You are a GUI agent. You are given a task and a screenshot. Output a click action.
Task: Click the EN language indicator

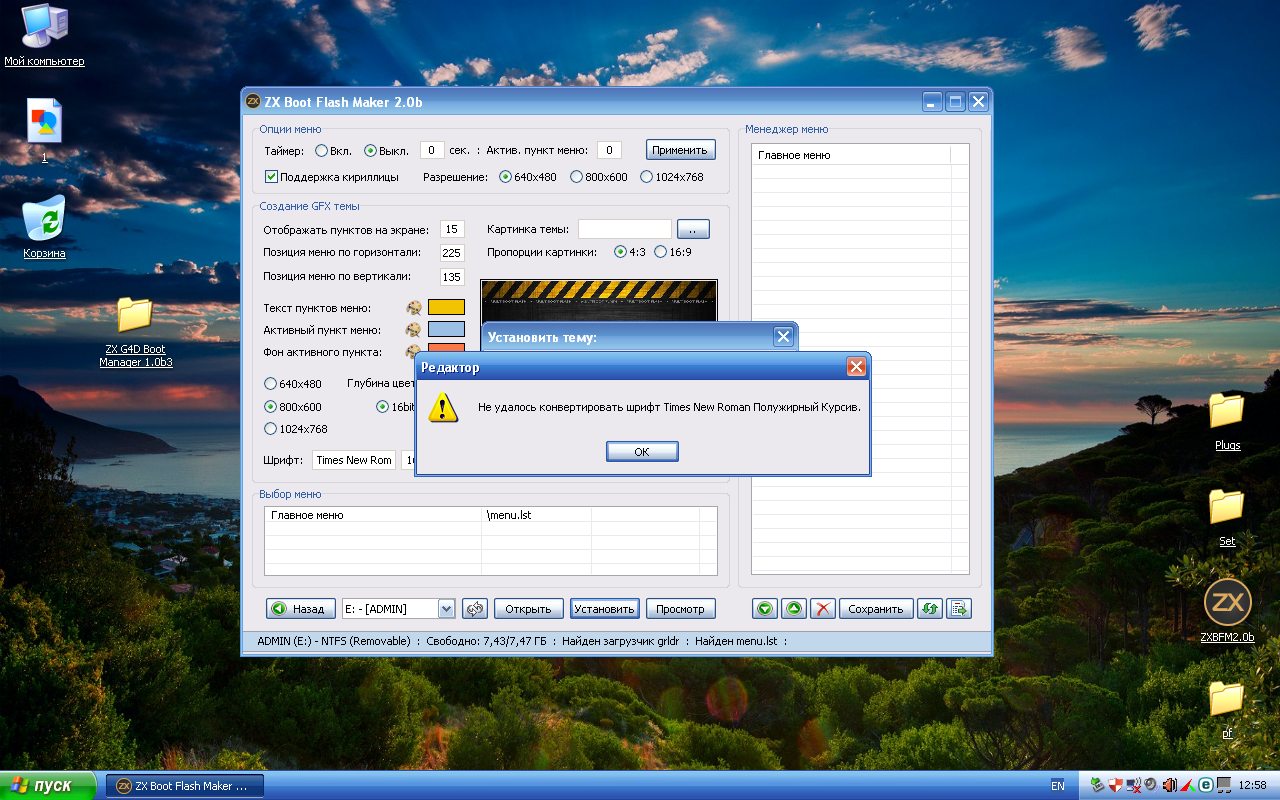click(1058, 786)
